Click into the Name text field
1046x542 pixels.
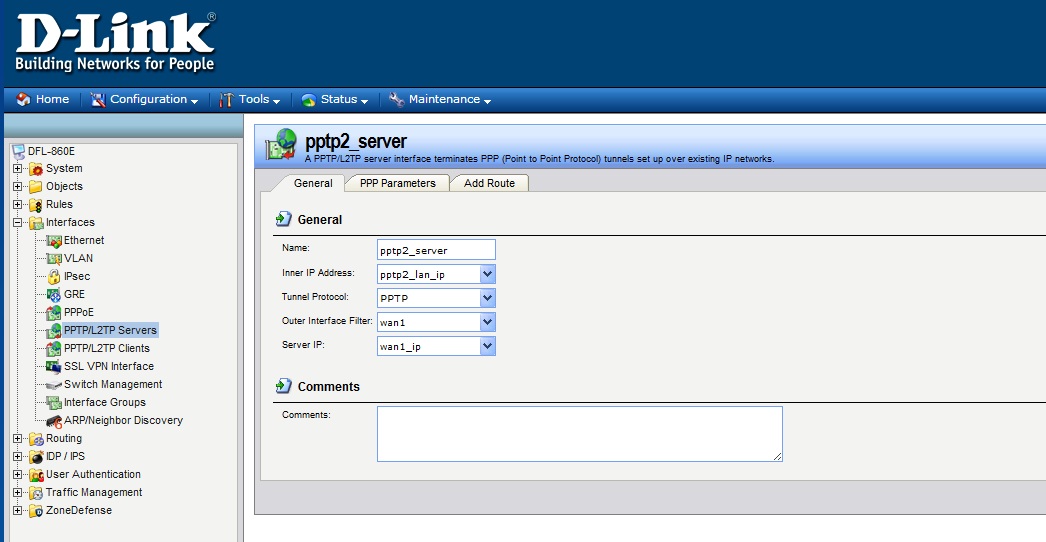coord(436,250)
